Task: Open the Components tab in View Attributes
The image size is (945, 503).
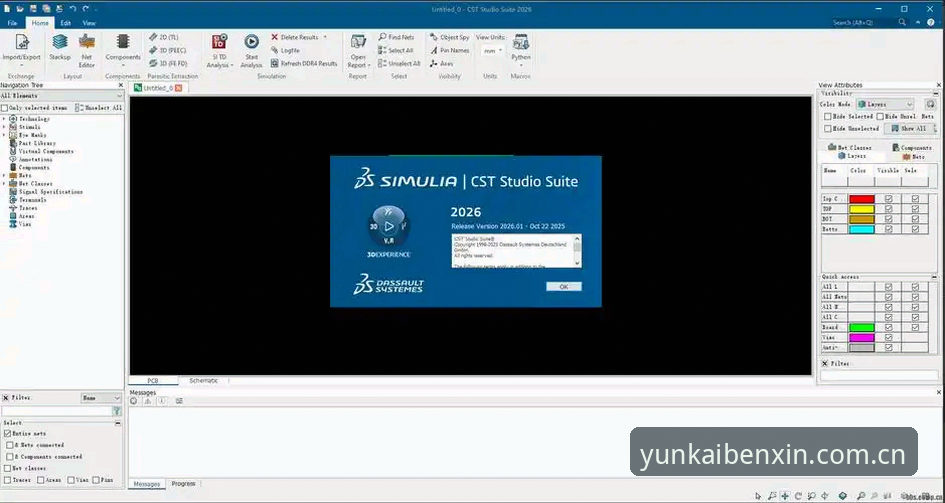Action: click(912, 147)
